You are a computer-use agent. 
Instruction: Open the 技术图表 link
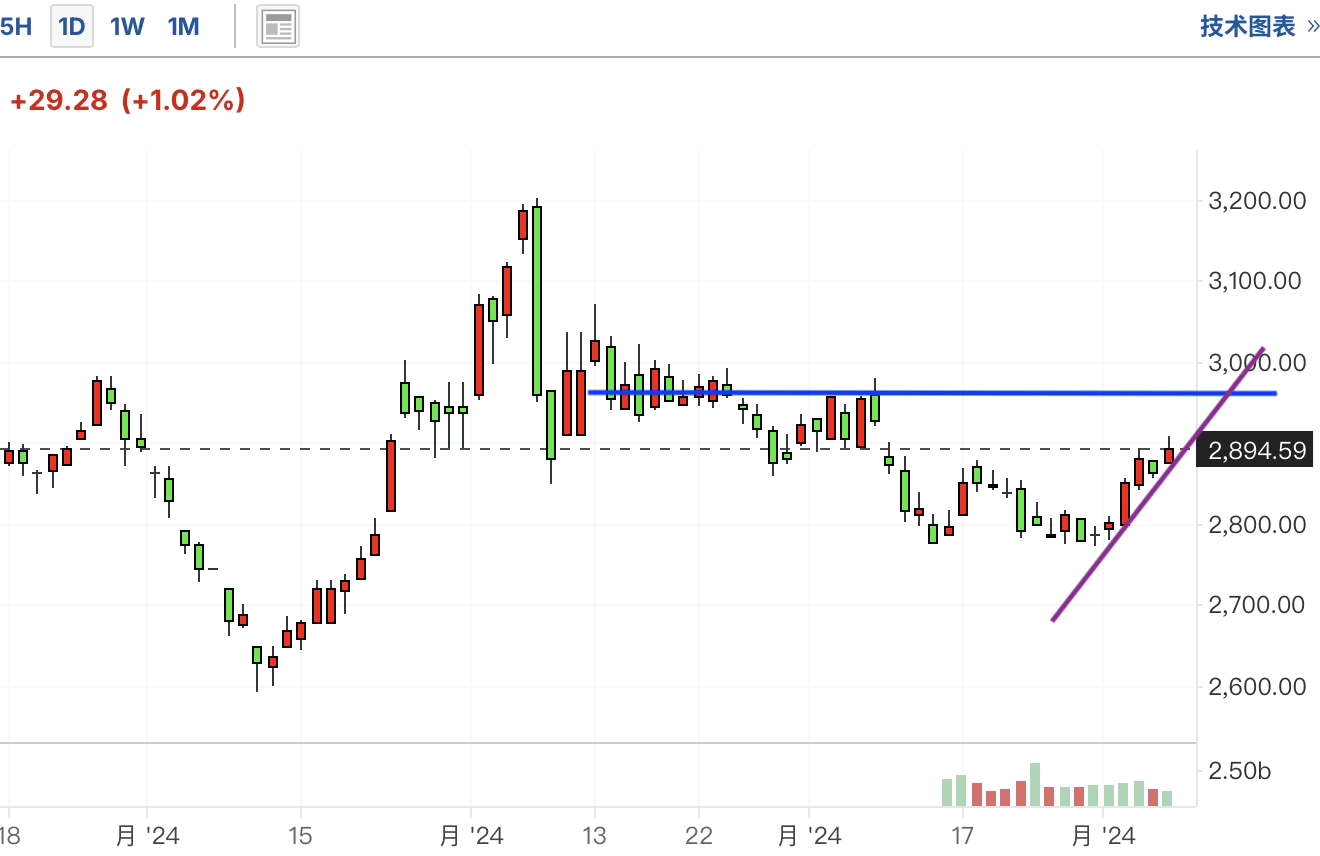pos(1259,27)
